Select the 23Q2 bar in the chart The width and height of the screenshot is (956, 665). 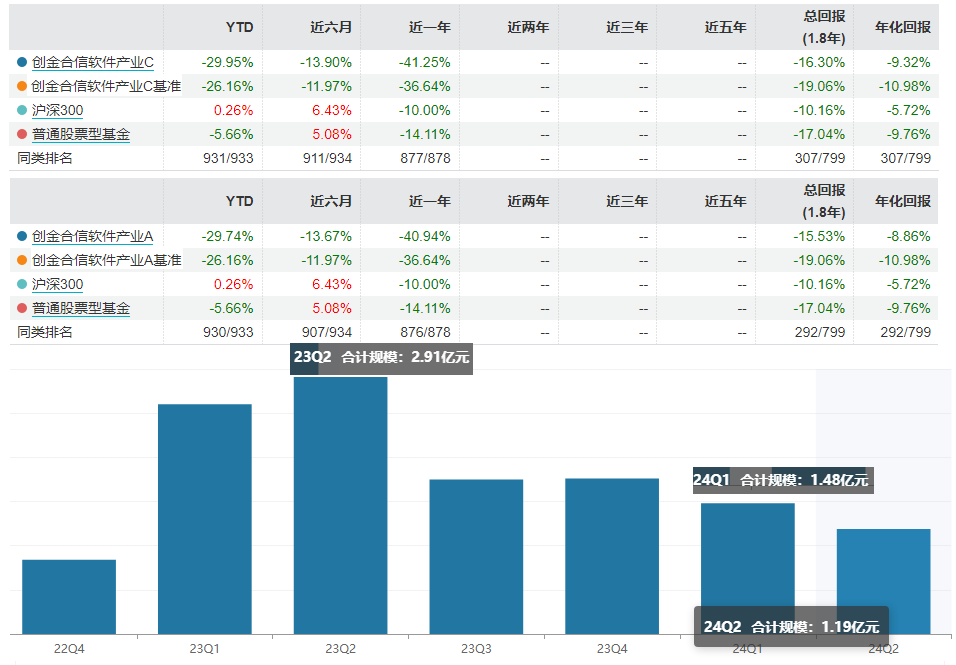tap(340, 505)
